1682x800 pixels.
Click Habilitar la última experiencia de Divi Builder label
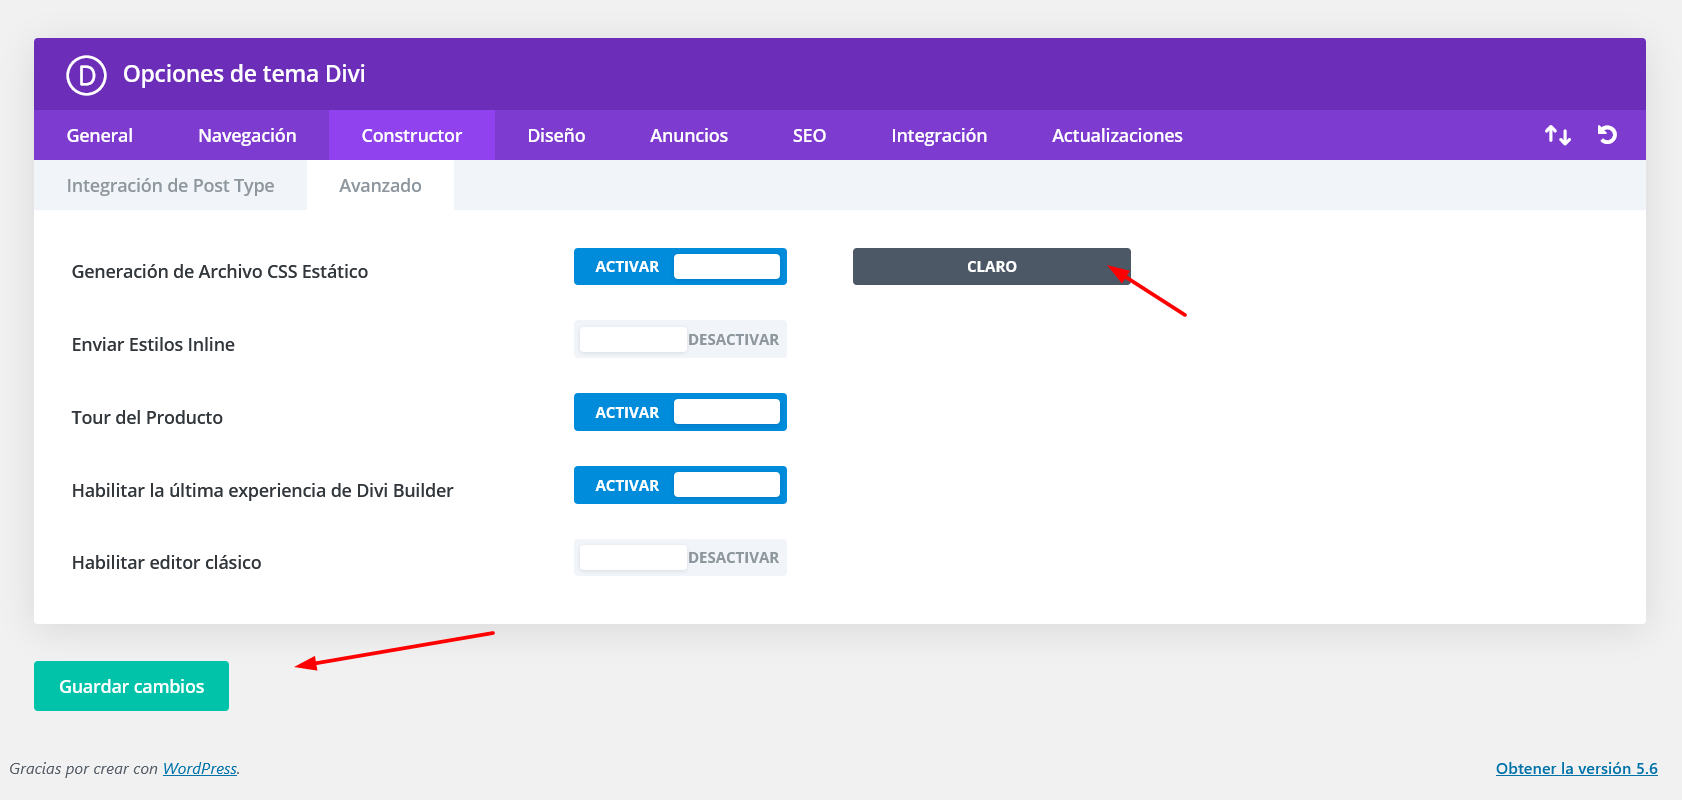pos(263,490)
